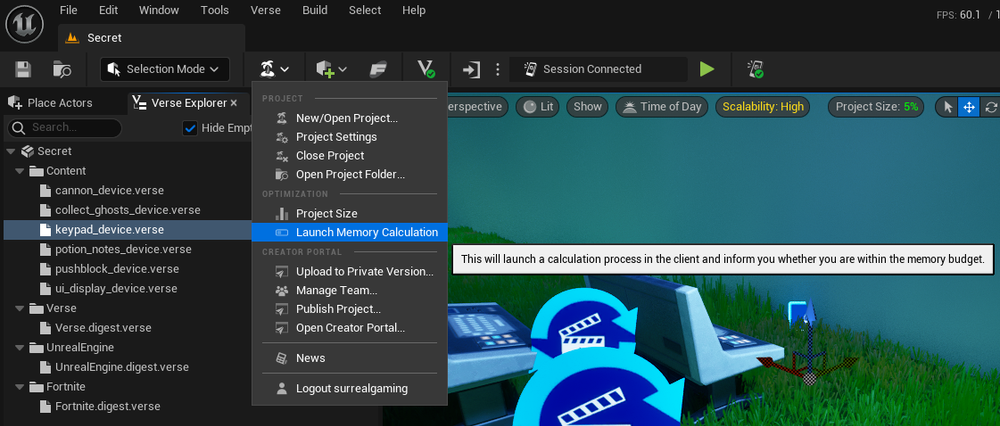Choose Project Settings menu entry

(x=349, y=136)
